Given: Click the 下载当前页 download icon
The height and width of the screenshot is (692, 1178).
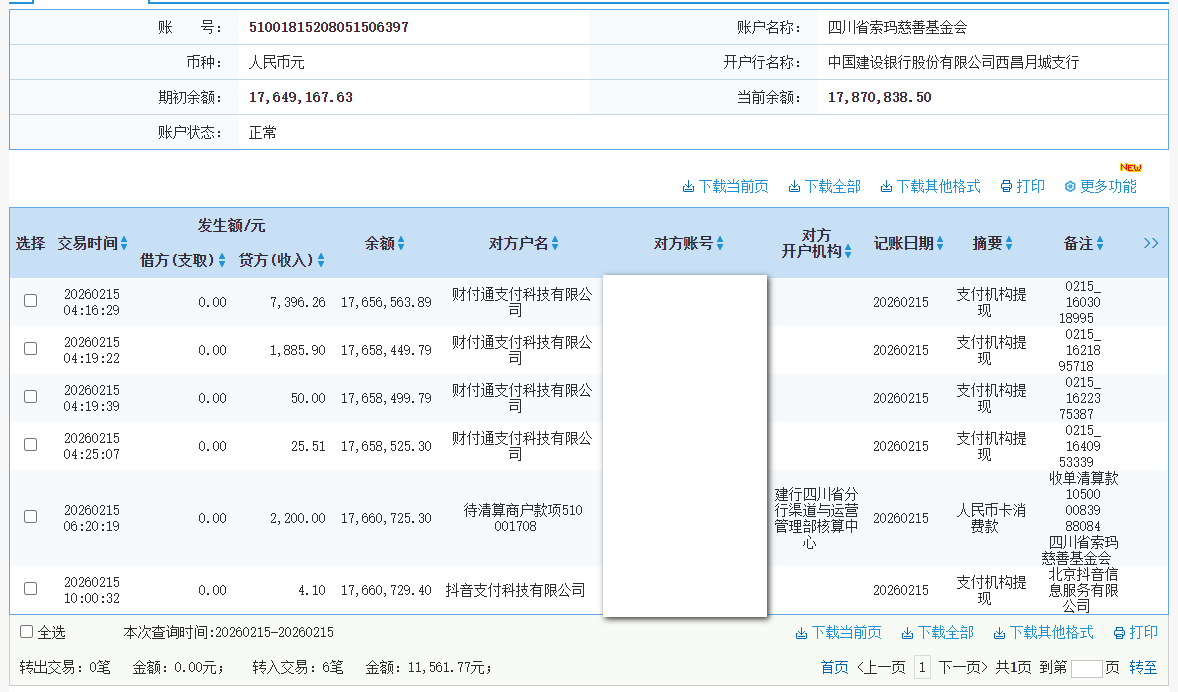Looking at the screenshot, I should pyautogui.click(x=688, y=186).
